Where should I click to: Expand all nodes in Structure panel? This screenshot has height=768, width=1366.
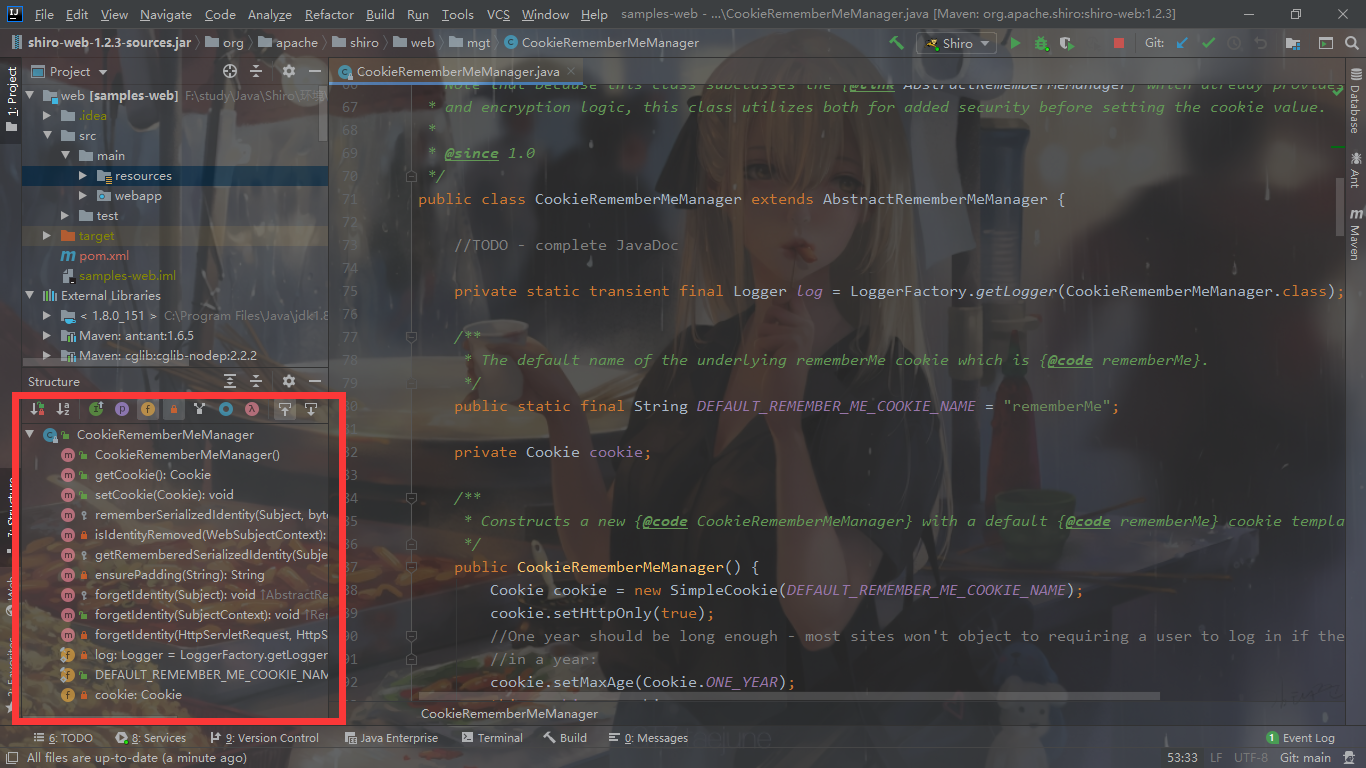(x=230, y=381)
